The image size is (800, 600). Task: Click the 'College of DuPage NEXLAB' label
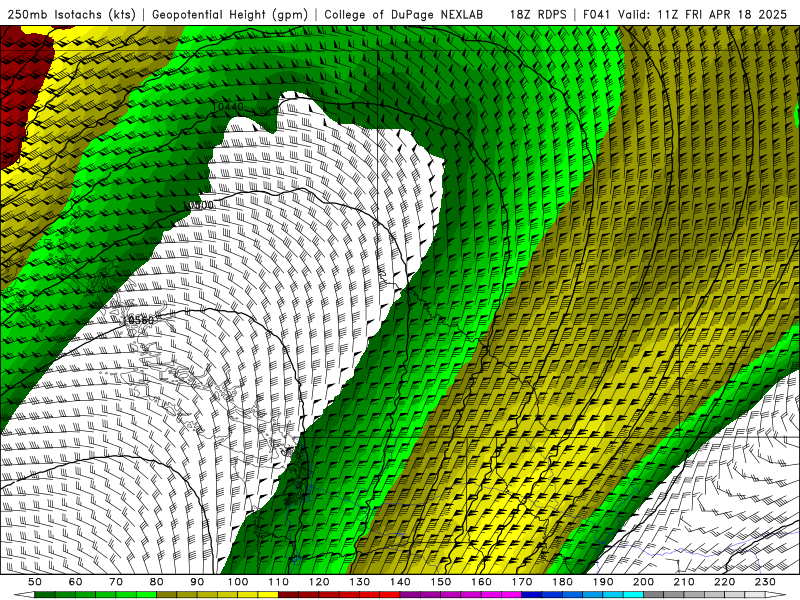[403, 14]
